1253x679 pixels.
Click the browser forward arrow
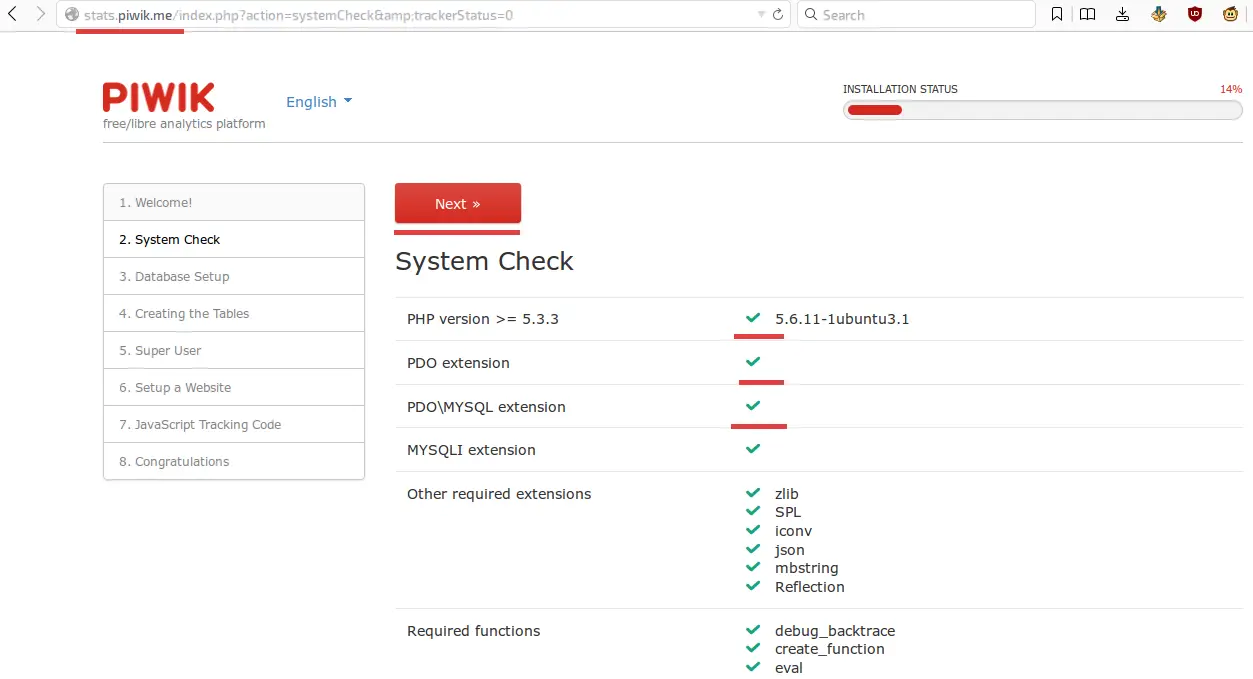pos(41,14)
